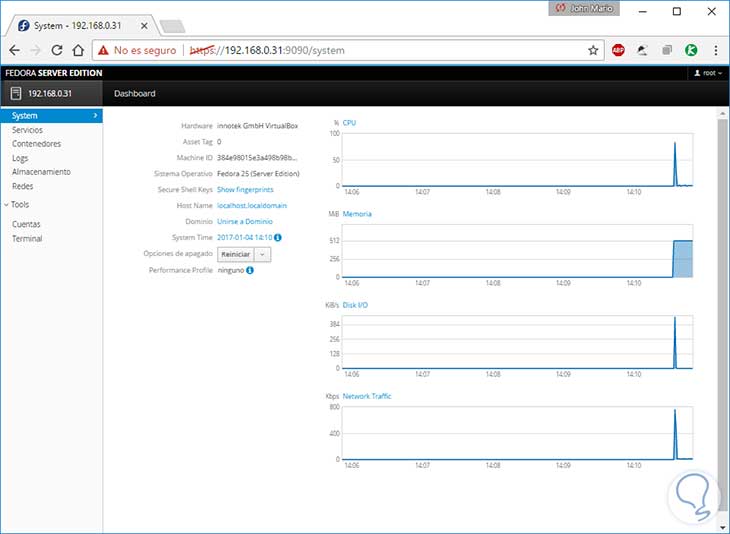Click the CPU usage spike on graph
730x534 pixels.
(x=675, y=164)
